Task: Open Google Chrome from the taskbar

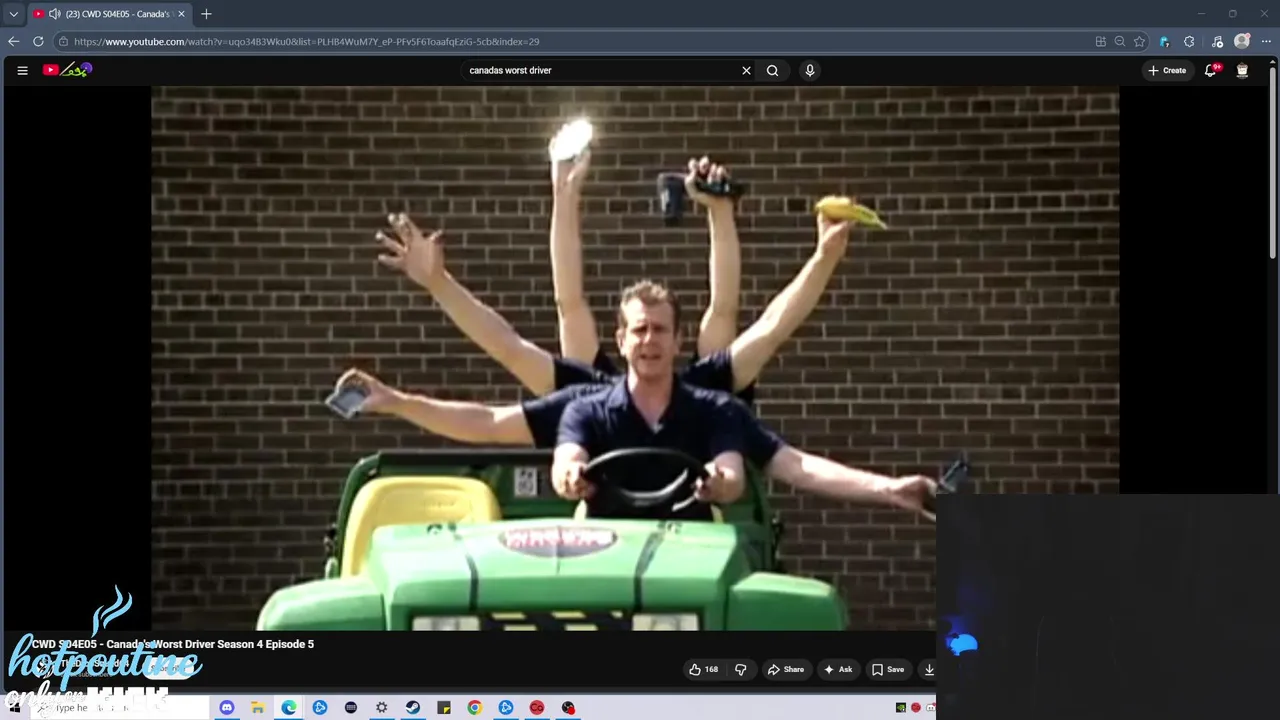Action: pos(475,708)
